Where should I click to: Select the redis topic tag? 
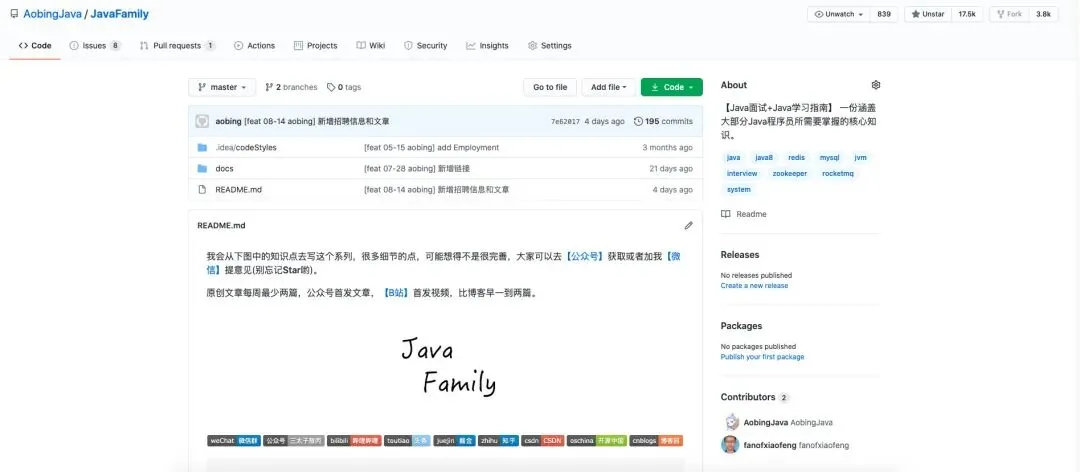796,158
